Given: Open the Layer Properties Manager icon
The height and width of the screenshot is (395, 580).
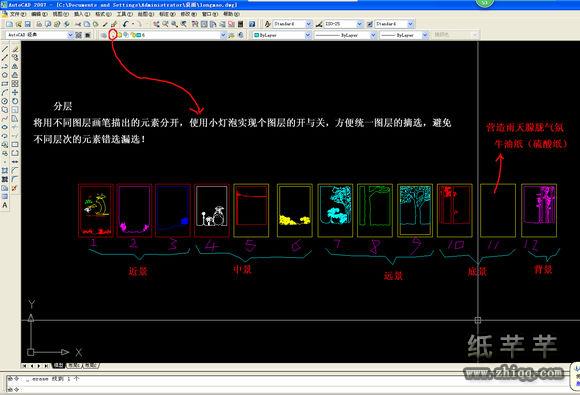Looking at the screenshot, I should coord(104,35).
